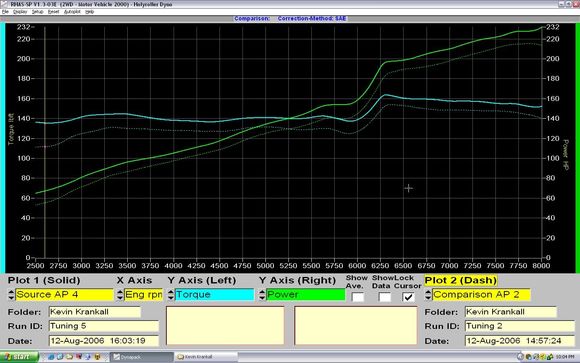Click the 8000 rpm x-axis label
This screenshot has height=363, width=580.
pyautogui.click(x=541, y=266)
